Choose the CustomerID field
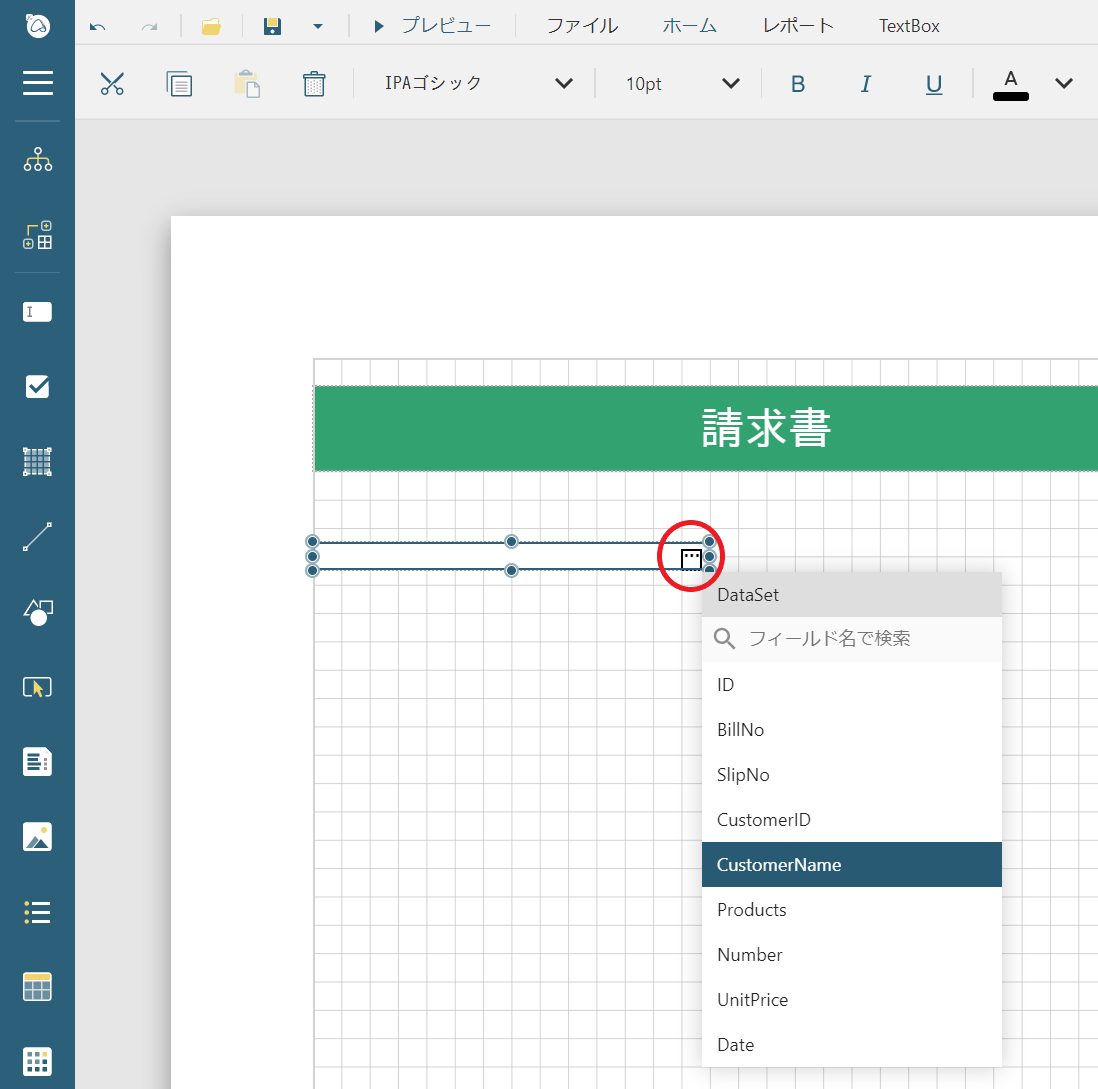The image size is (1098, 1089). 852,819
